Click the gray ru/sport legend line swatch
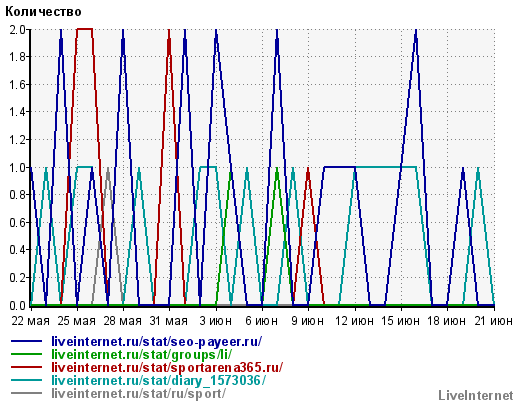This screenshot has height=405, width=520. click(27, 393)
